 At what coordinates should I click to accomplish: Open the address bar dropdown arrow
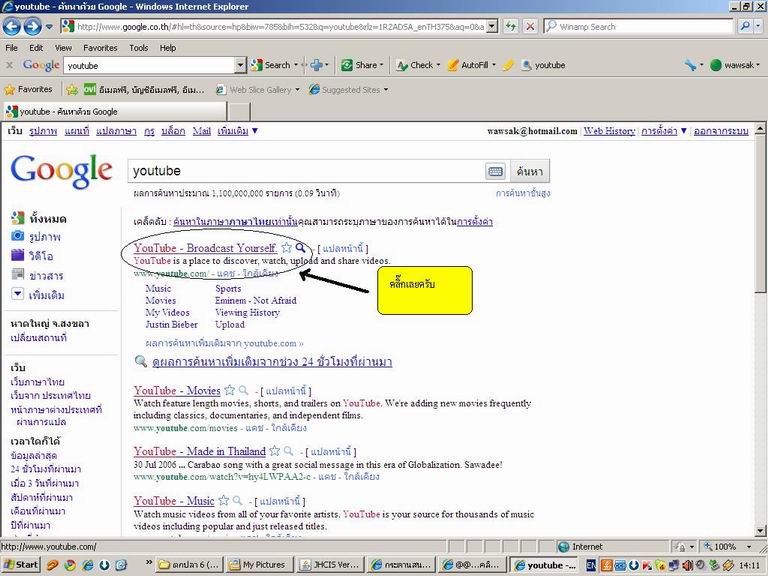point(493,26)
